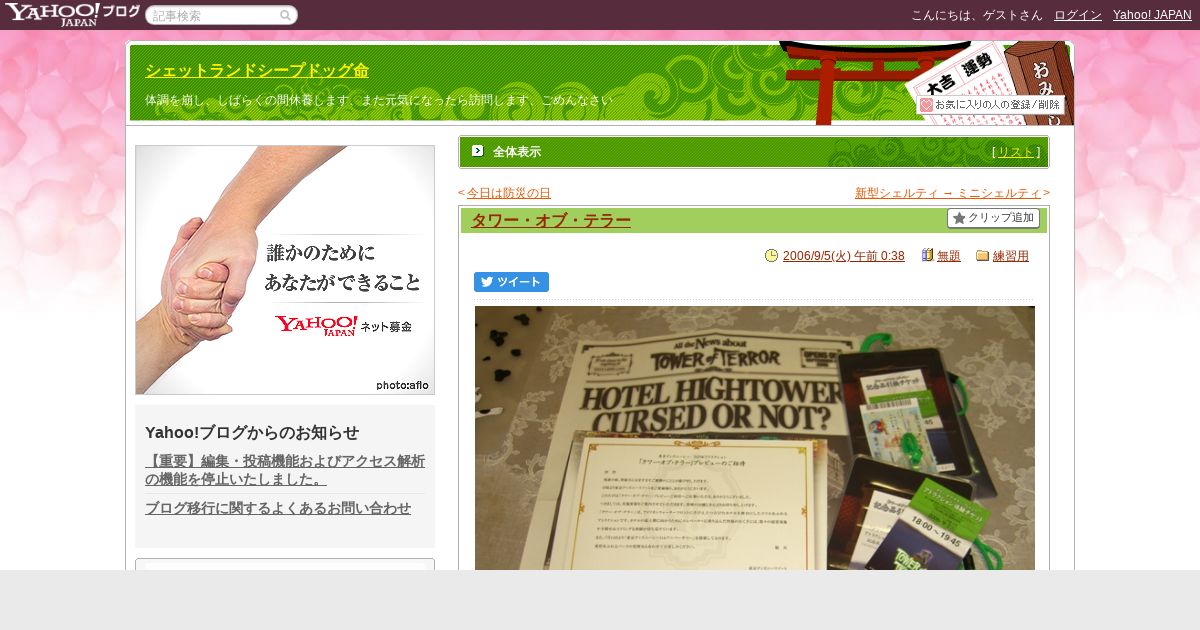Click the clock icon beside date
This screenshot has width=1200, height=630.
click(771, 256)
